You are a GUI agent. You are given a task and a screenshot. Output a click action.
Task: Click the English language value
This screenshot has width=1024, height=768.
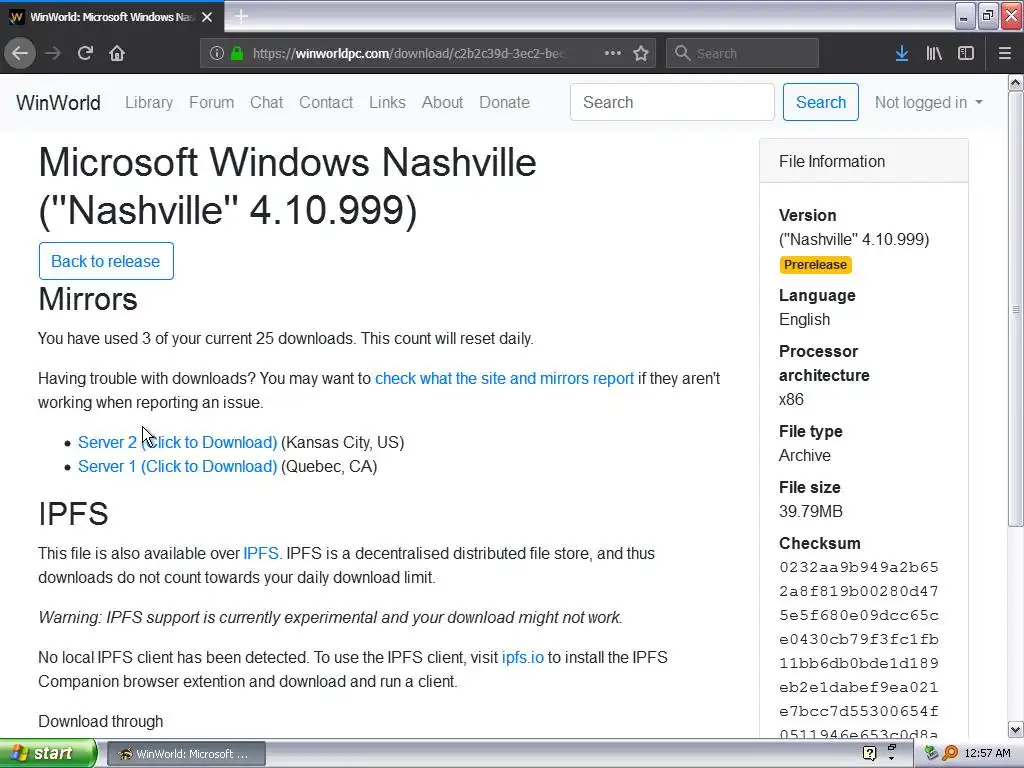tap(805, 320)
